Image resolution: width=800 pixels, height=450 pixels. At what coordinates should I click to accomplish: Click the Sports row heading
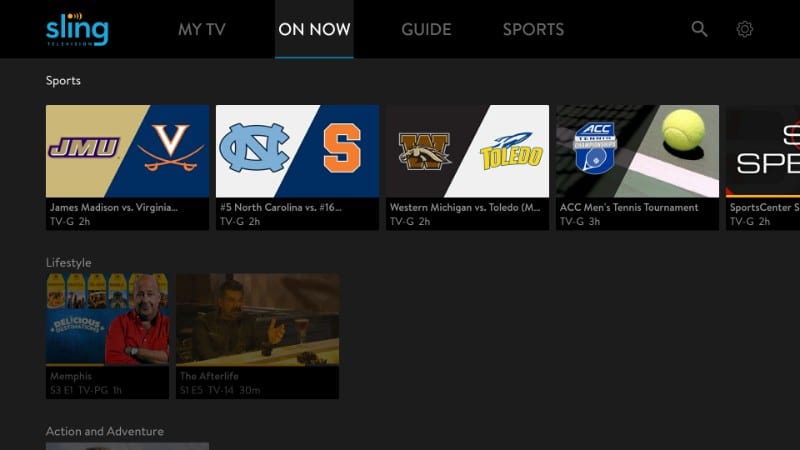click(x=63, y=81)
